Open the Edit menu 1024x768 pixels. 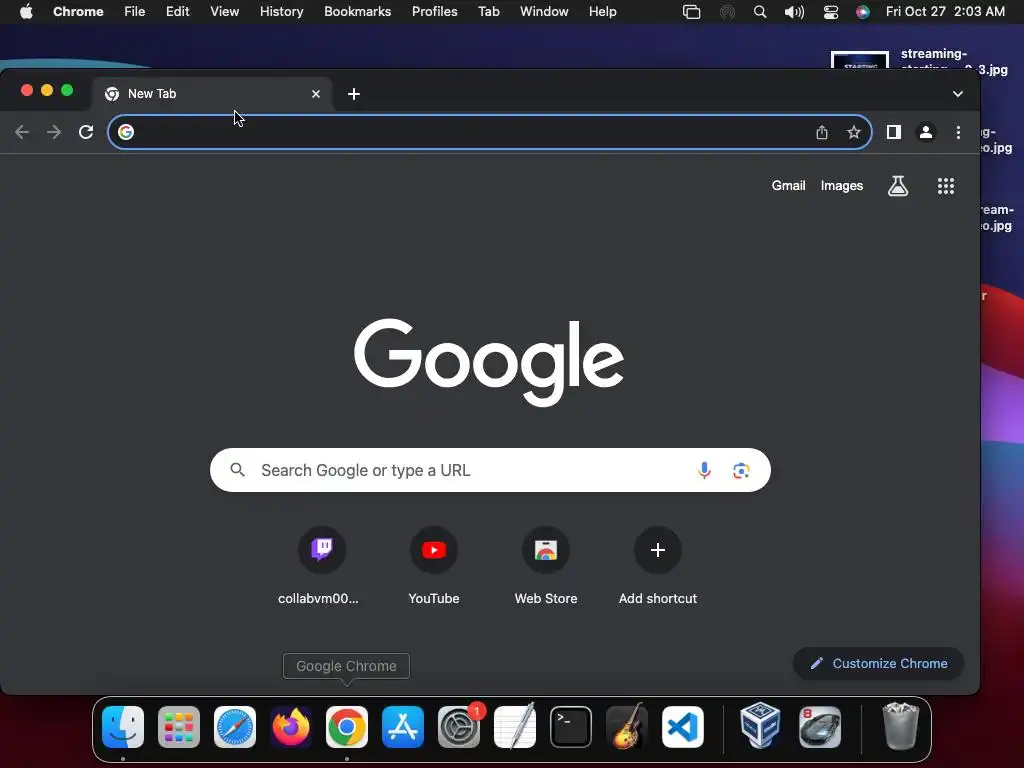click(178, 12)
